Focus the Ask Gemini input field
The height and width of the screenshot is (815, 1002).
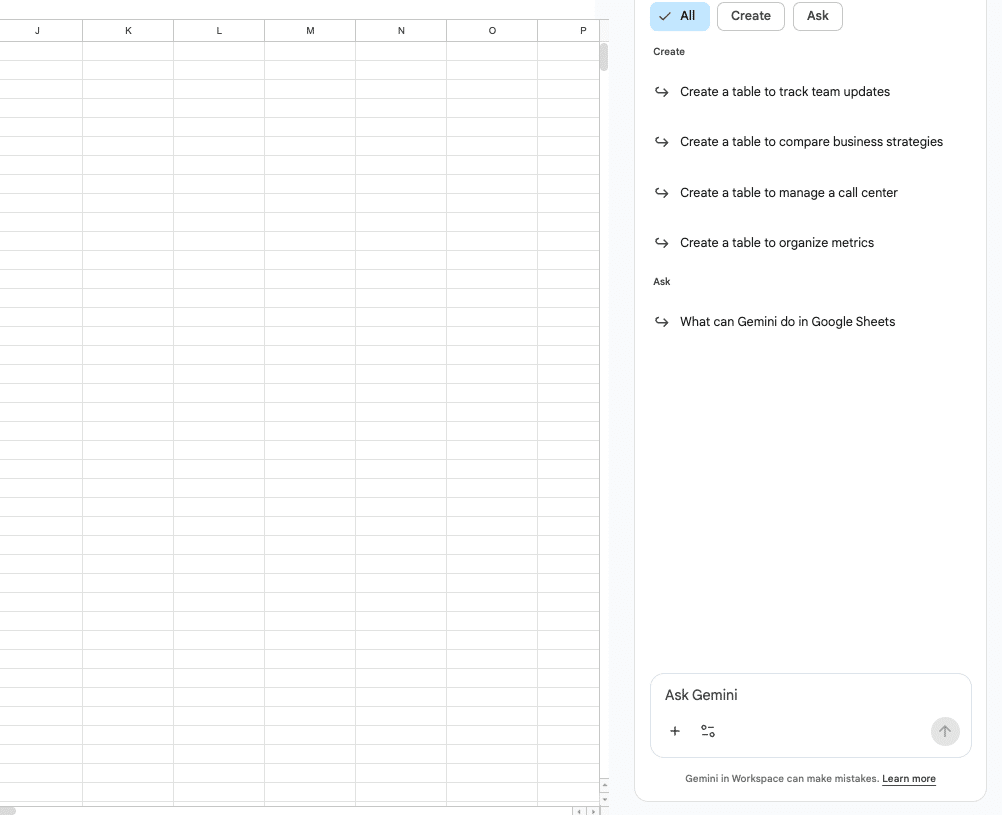click(x=810, y=695)
